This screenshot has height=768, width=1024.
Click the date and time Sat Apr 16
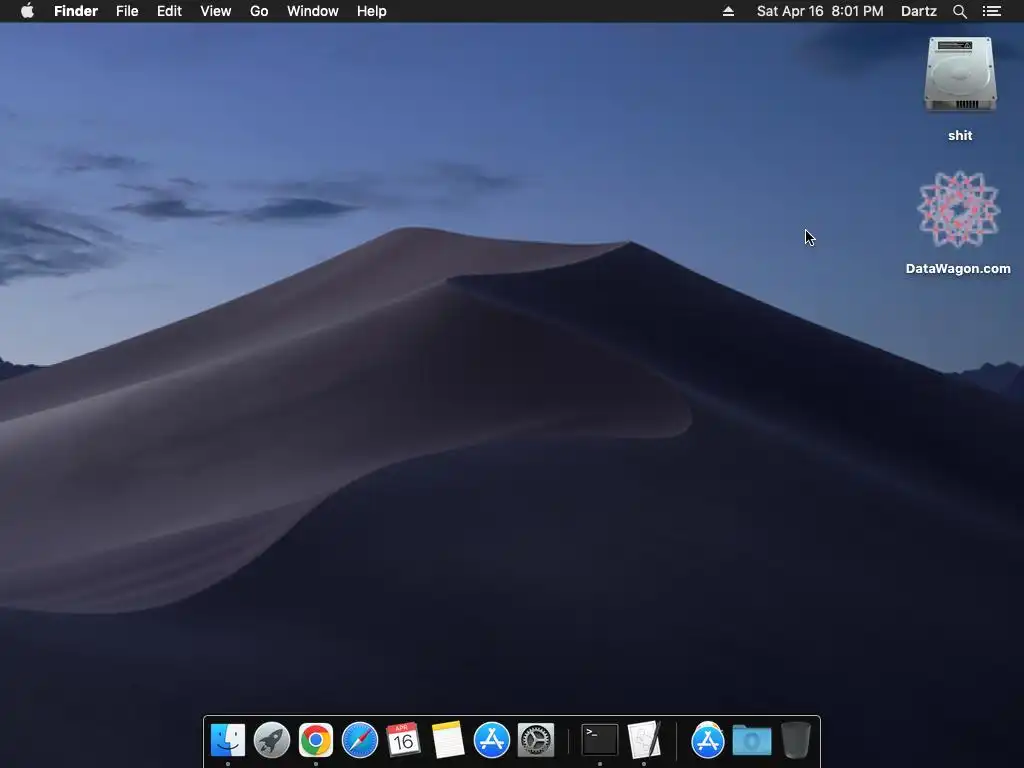[820, 11]
